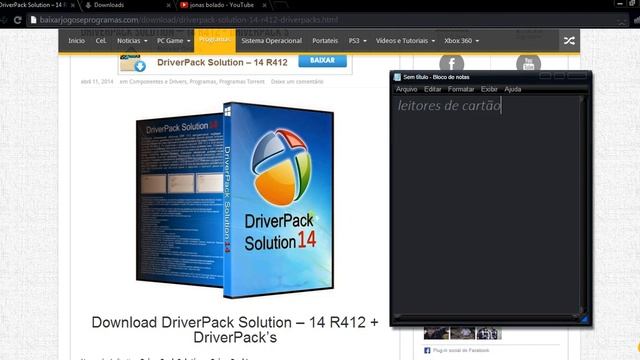
Task: Click the post date abril 11, 2014
Action: click(97, 82)
